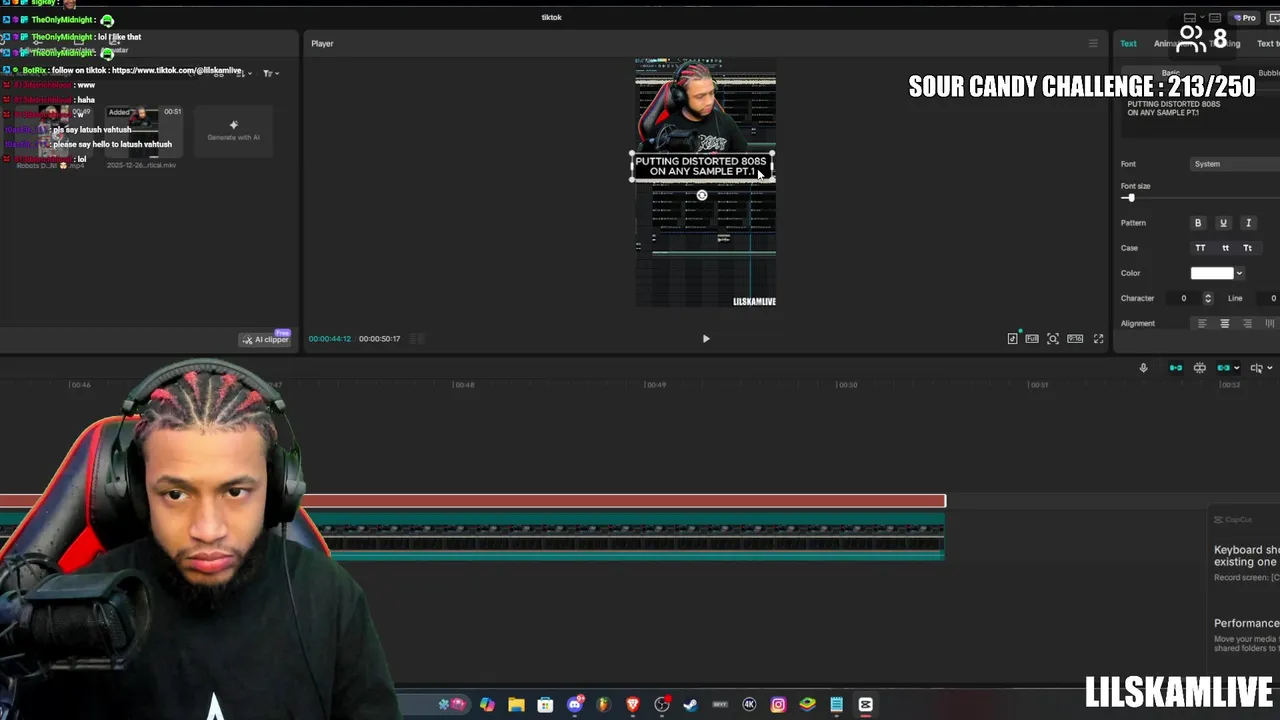1280x720 pixels.
Task: Set text case to all lowercase tt
Action: coord(1225,248)
